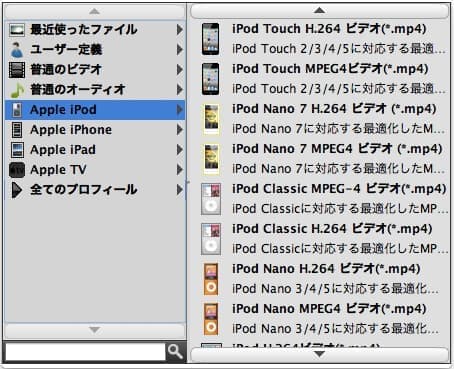The image size is (454, 369).
Task: Click the Apple TV black box icon
Action: point(17,170)
